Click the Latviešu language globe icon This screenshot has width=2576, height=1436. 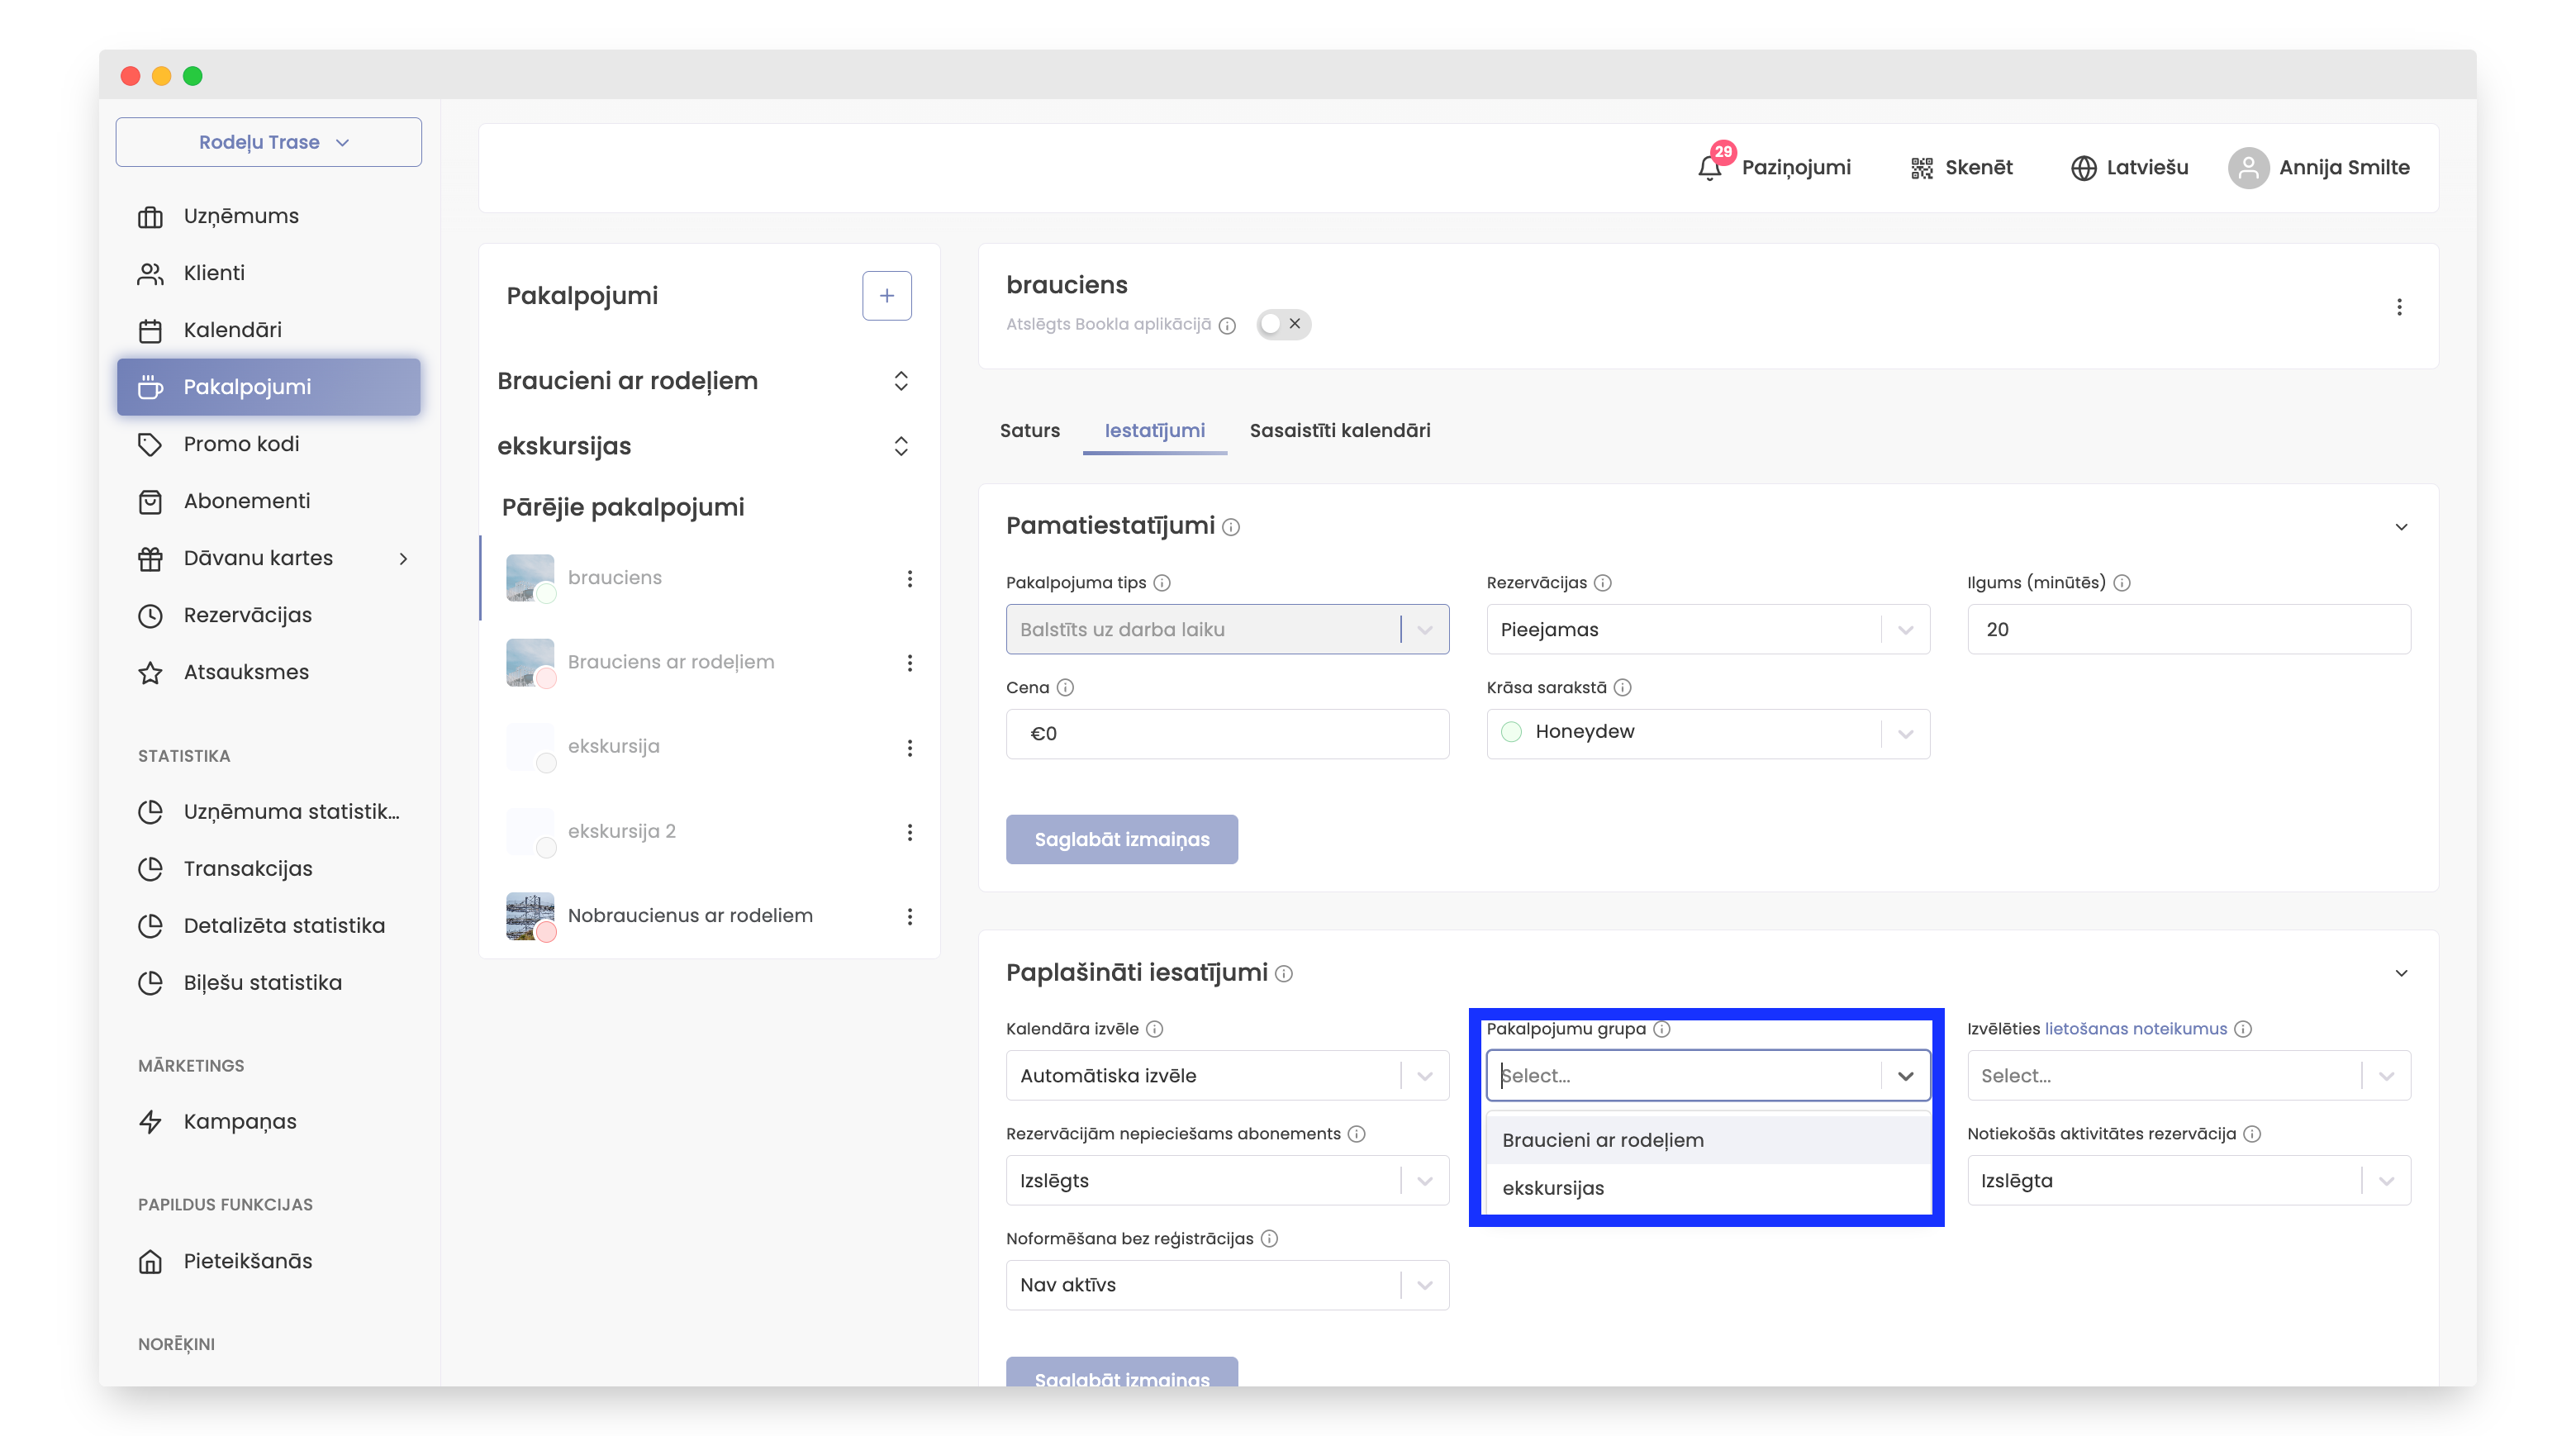pos(2083,167)
